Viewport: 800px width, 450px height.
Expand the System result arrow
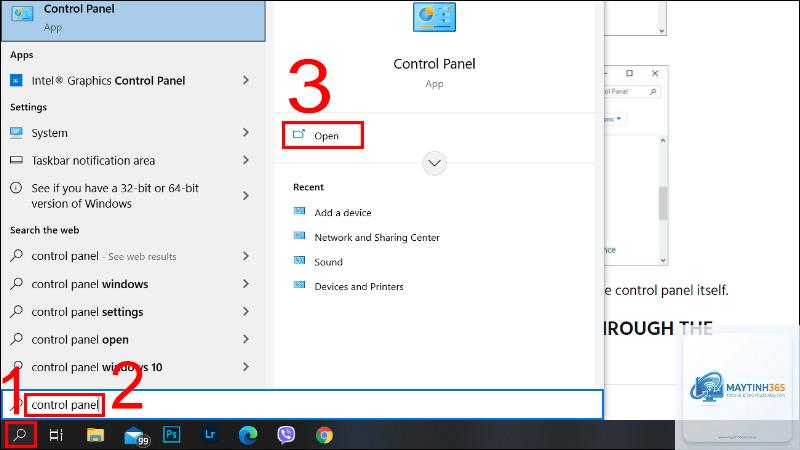[x=246, y=132]
